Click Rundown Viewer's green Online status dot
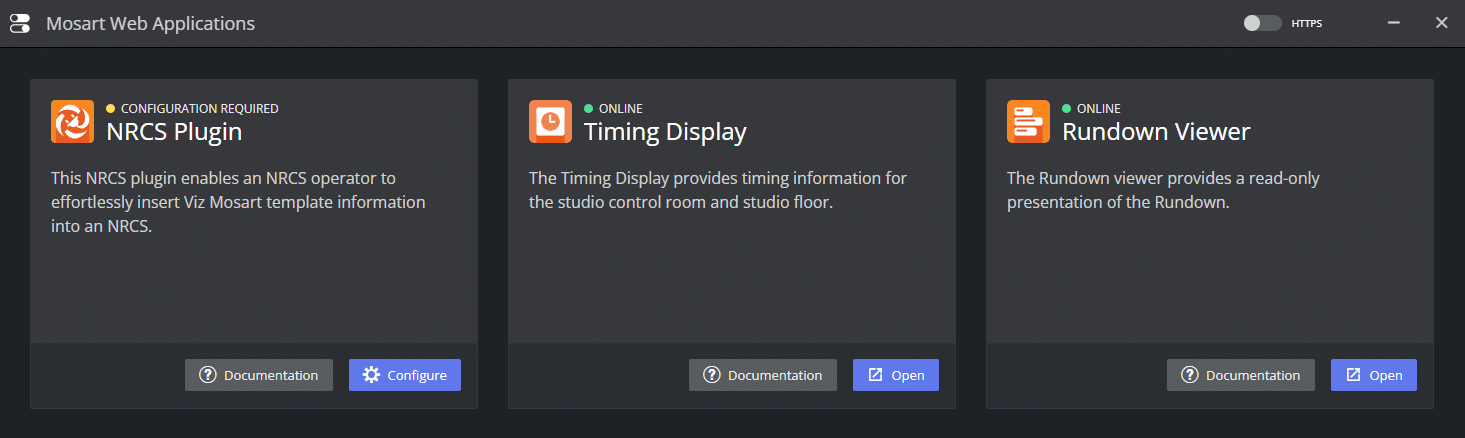 click(x=1067, y=109)
